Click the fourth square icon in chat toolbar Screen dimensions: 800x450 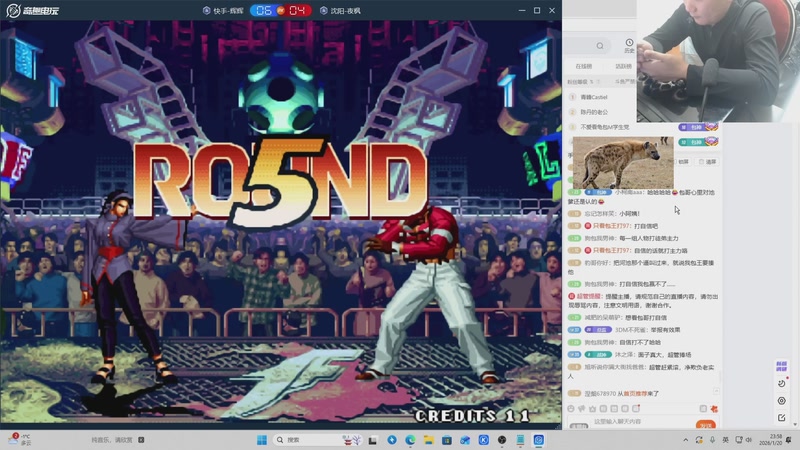[x=603, y=409]
